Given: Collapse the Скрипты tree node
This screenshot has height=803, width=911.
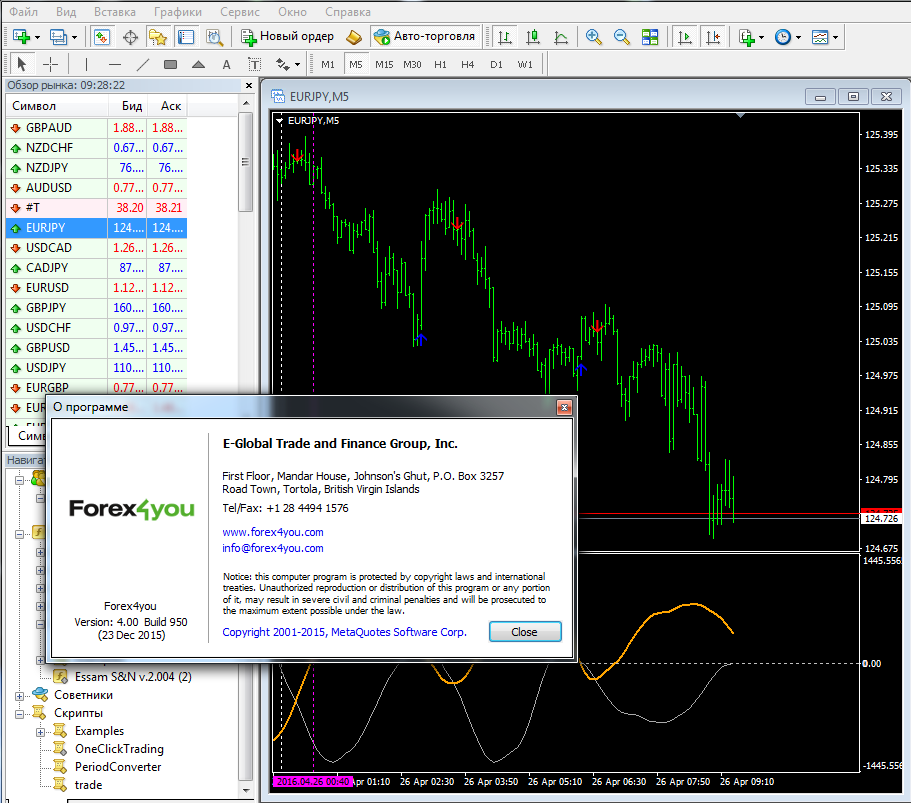Looking at the screenshot, I should (19, 714).
